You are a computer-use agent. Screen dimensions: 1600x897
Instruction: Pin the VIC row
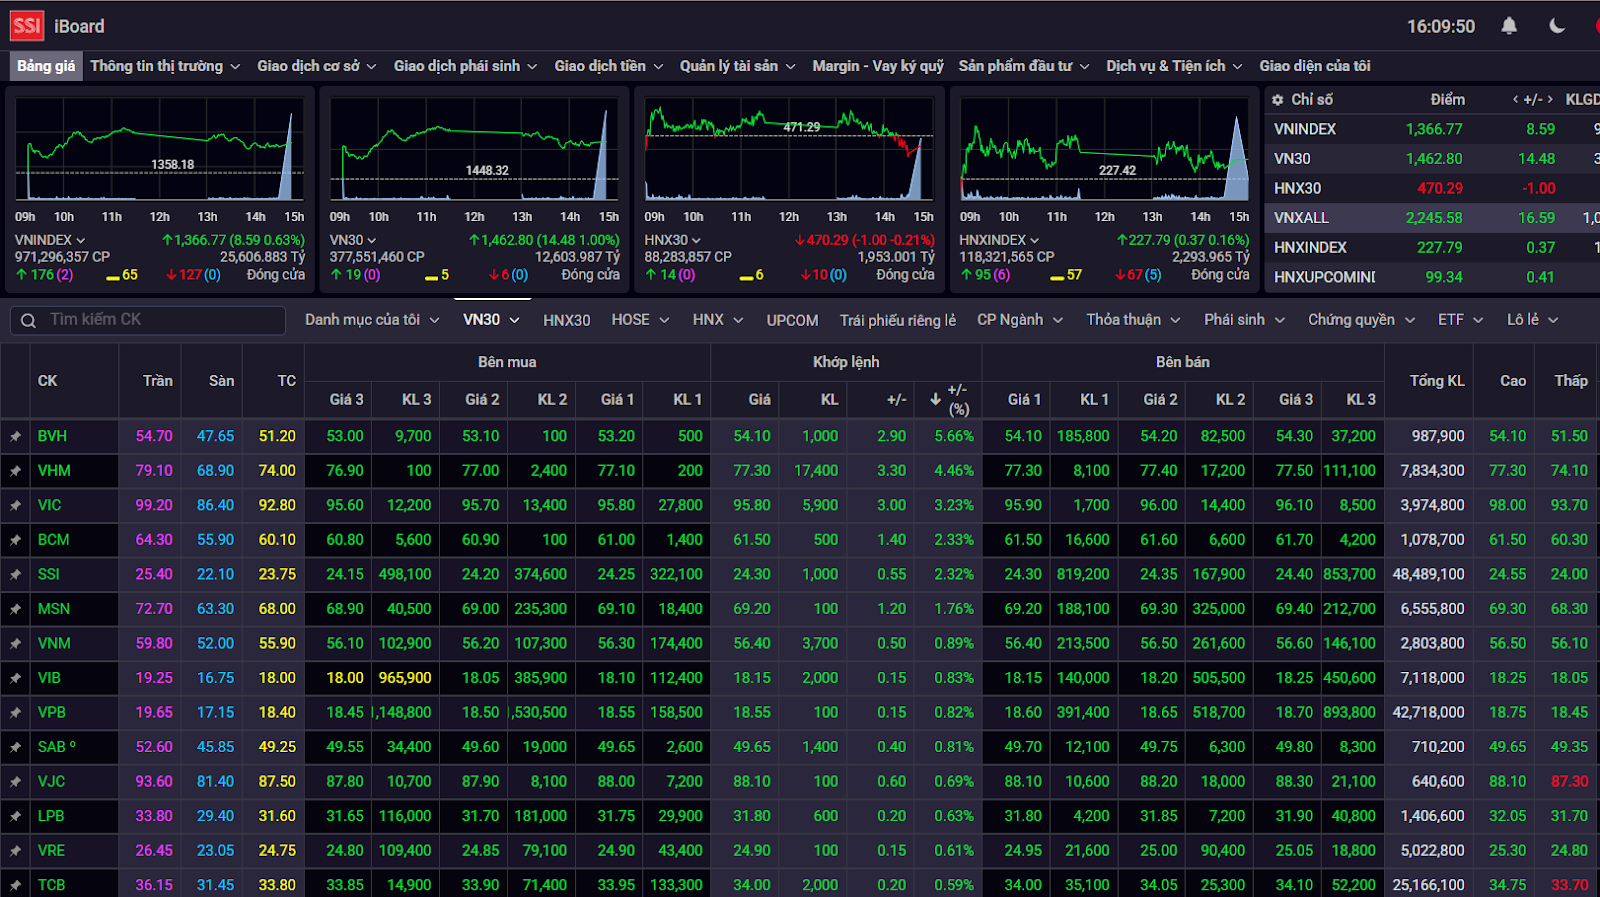15,506
